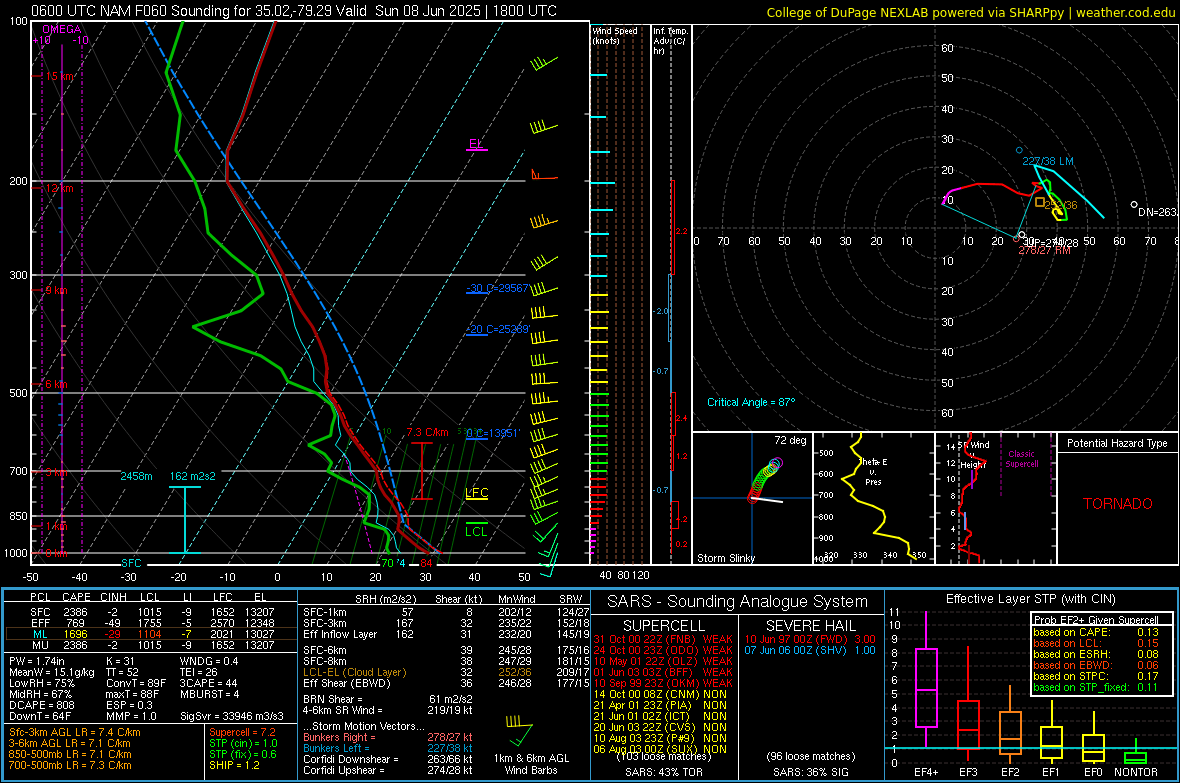Click the weather.cod.edu credit text

tap(1126, 13)
